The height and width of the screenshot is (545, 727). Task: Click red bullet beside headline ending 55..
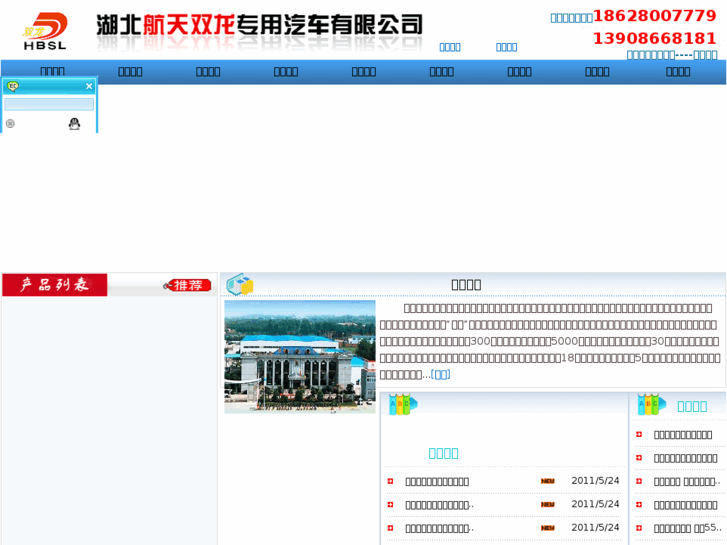point(639,528)
